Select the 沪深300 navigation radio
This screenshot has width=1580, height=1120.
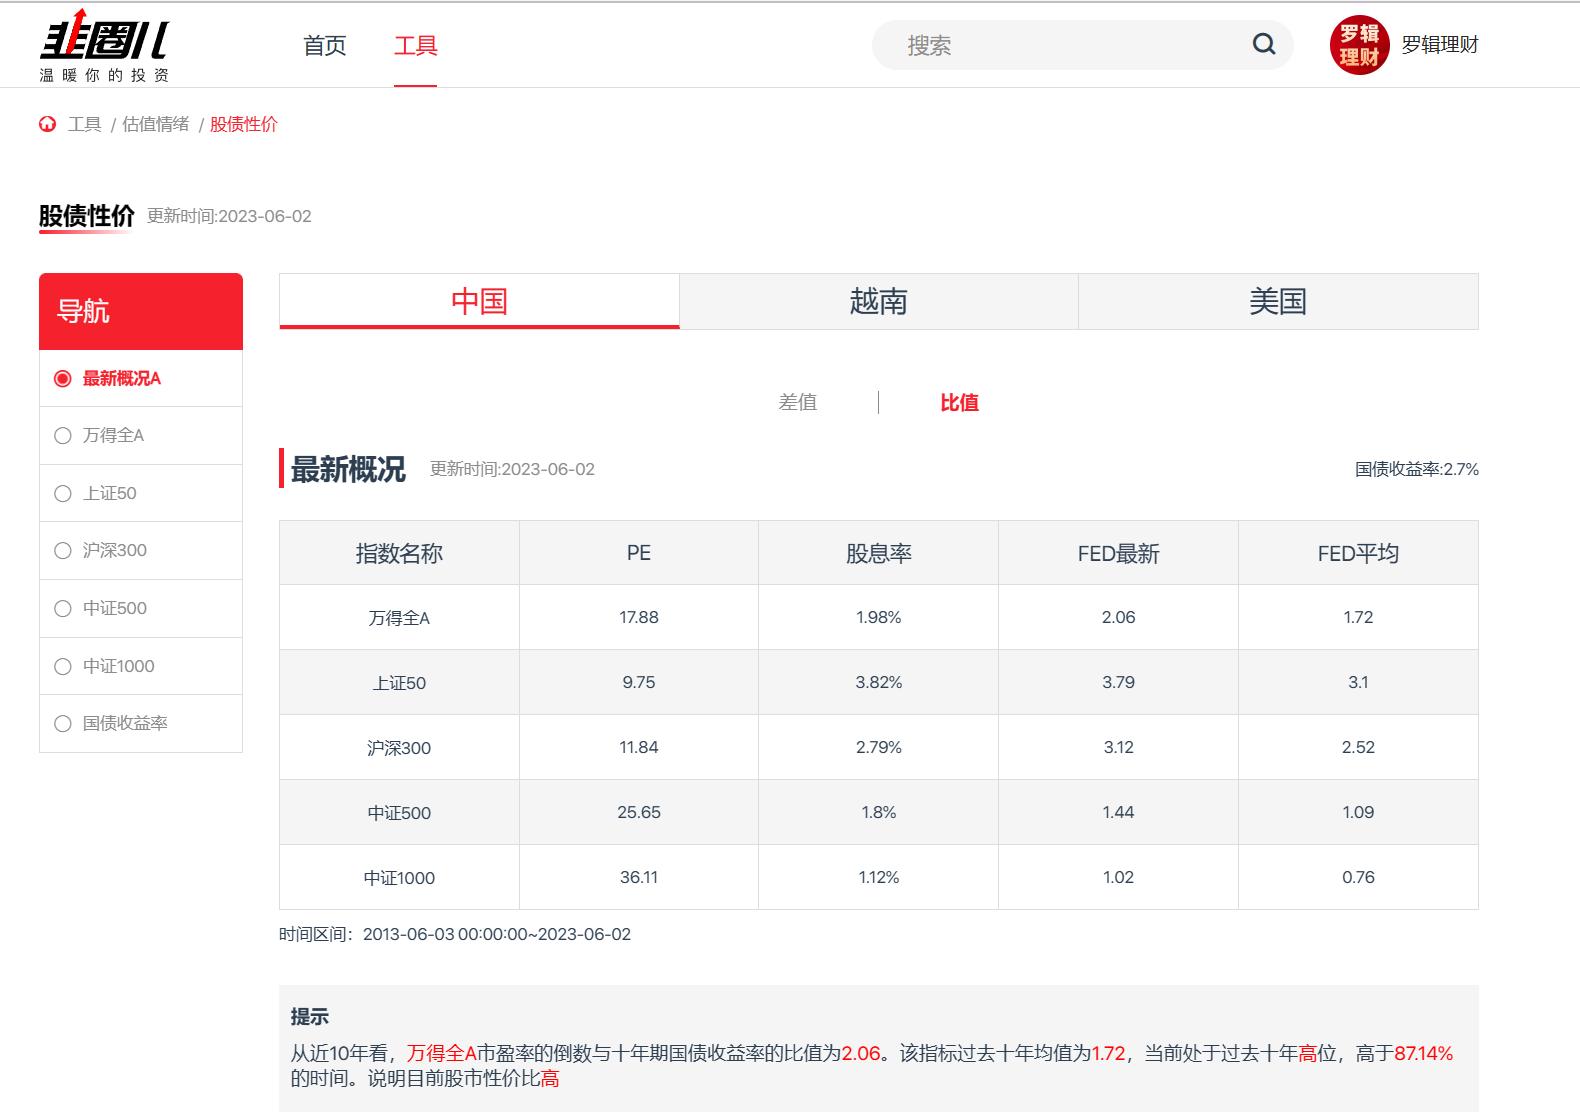(x=63, y=550)
